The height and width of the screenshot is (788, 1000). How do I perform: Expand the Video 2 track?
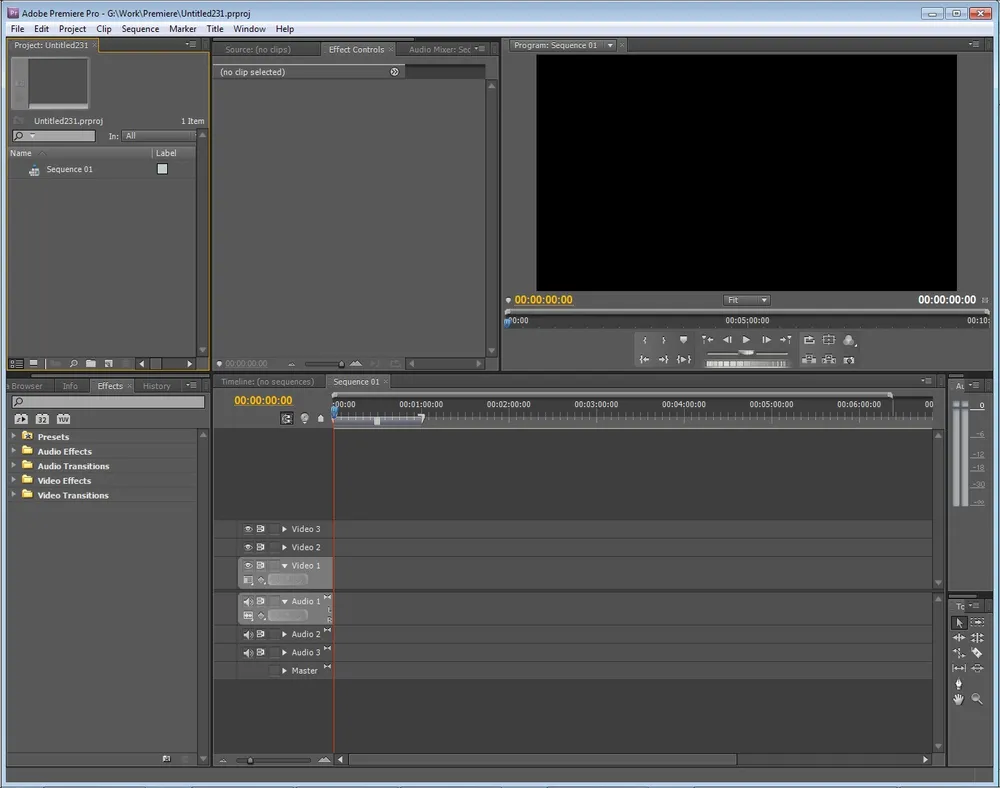tap(284, 548)
